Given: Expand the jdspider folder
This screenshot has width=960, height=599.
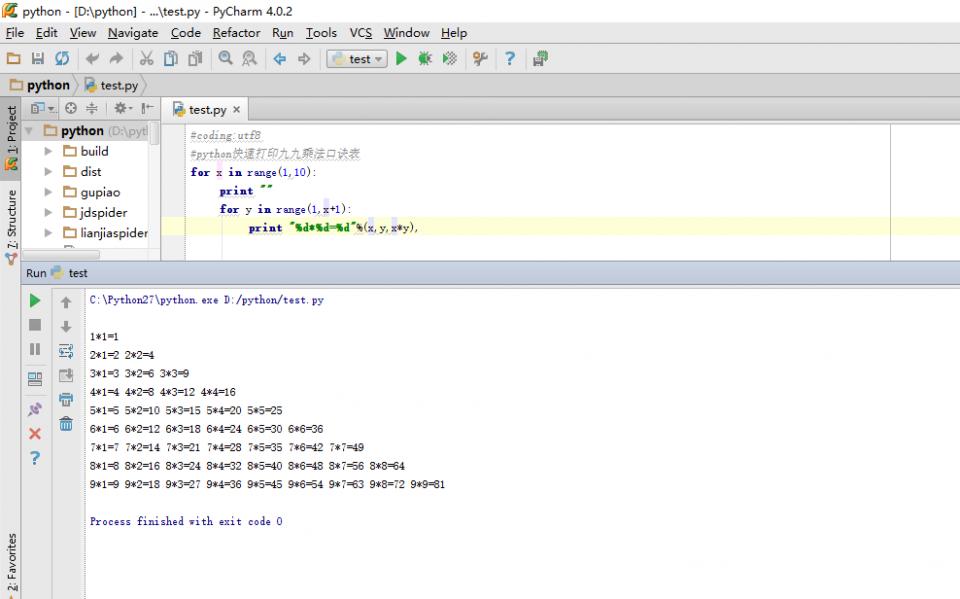Looking at the screenshot, I should point(48,213).
